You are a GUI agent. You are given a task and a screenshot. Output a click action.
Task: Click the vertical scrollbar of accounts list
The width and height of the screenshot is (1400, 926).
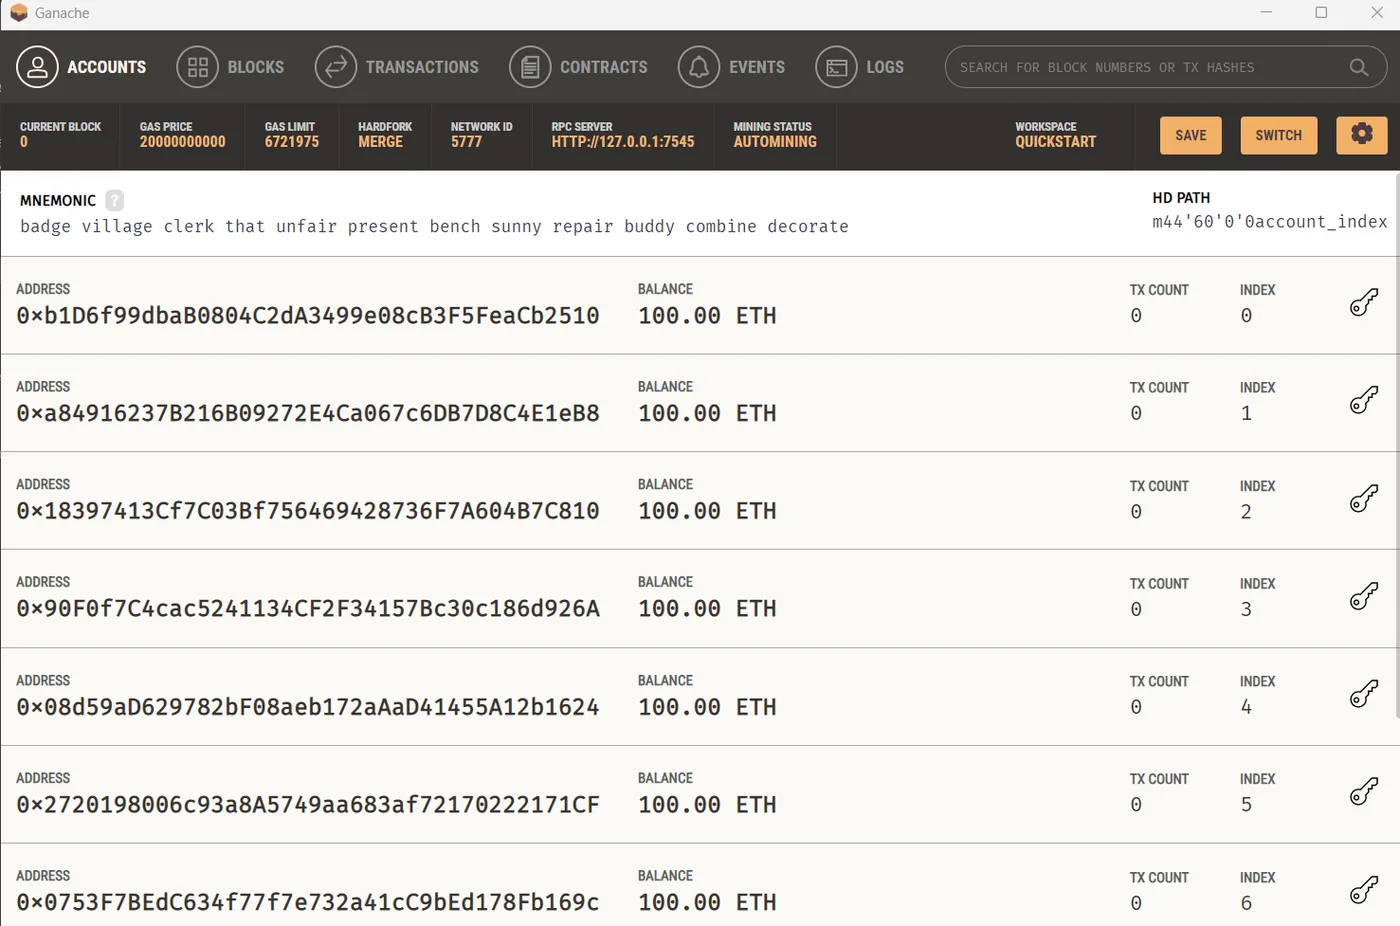[1396, 445]
